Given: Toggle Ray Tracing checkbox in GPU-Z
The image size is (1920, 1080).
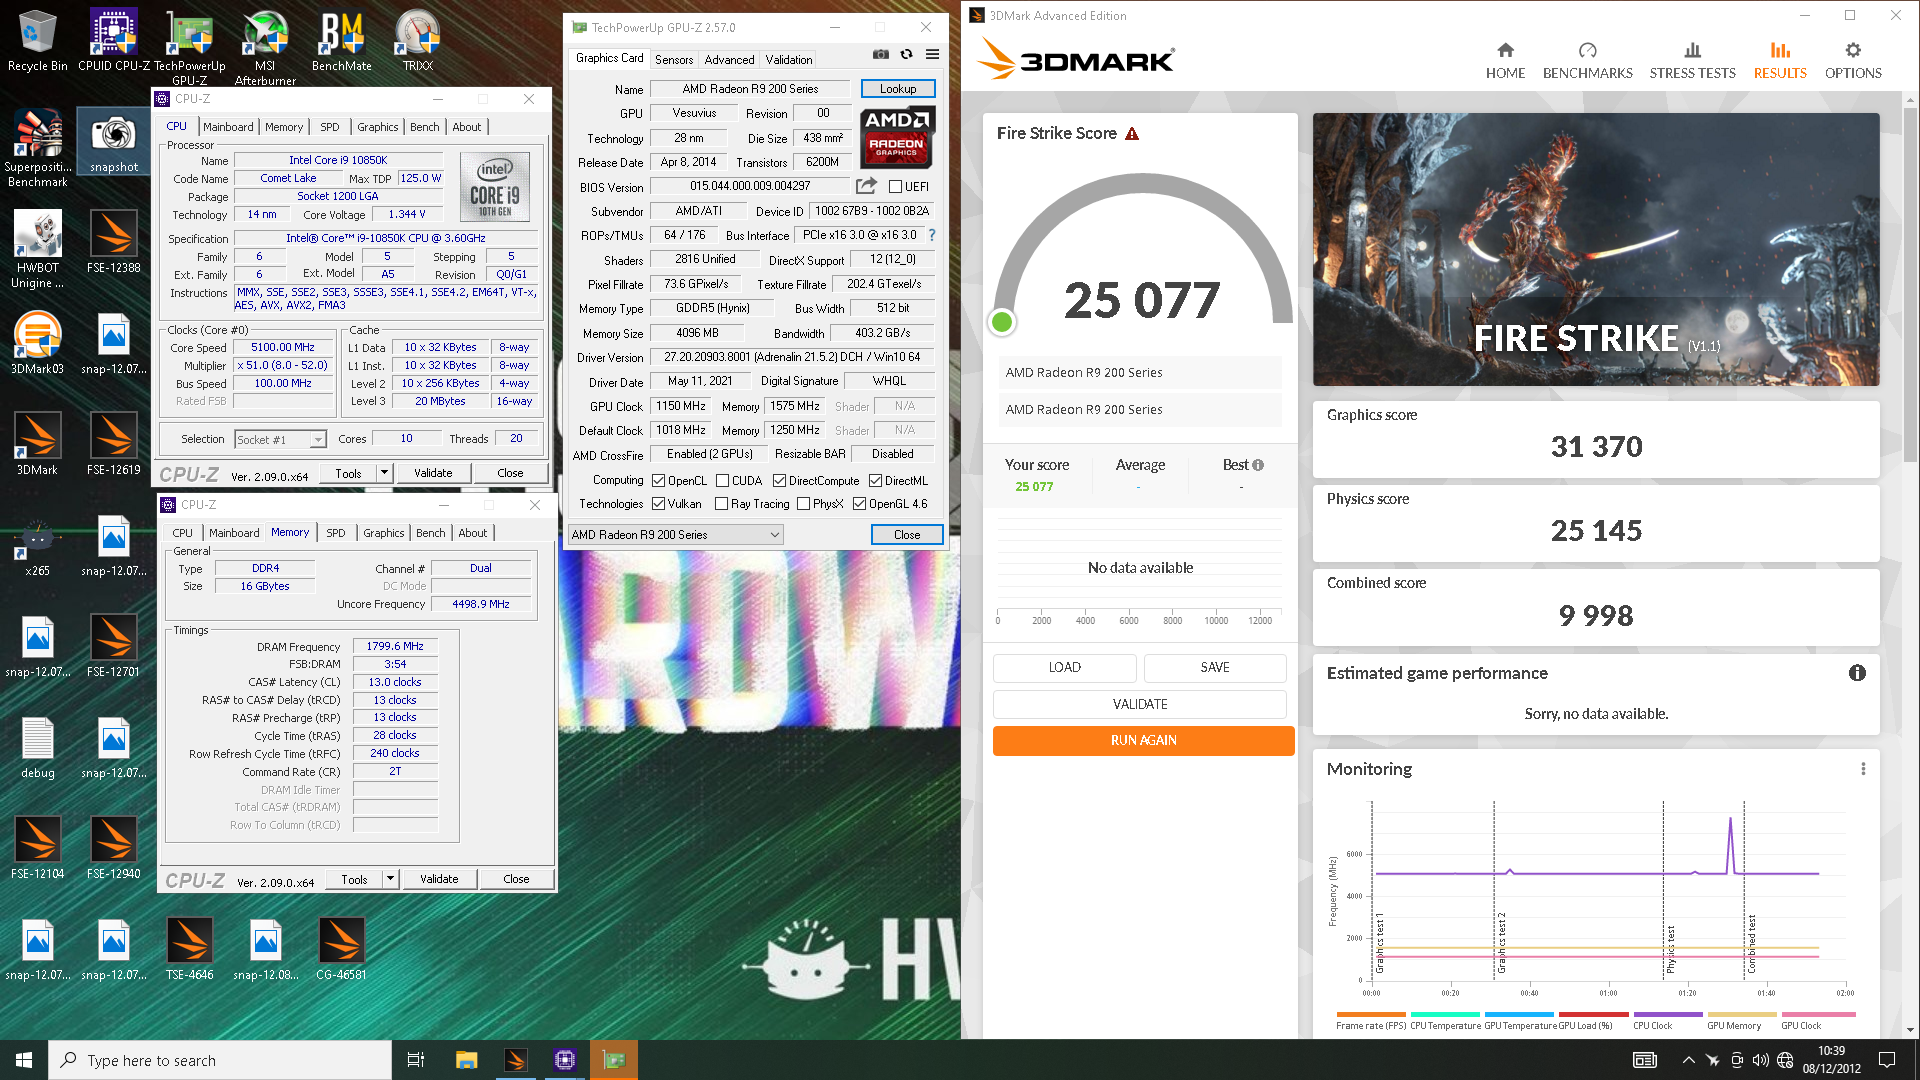Looking at the screenshot, I should tap(722, 504).
